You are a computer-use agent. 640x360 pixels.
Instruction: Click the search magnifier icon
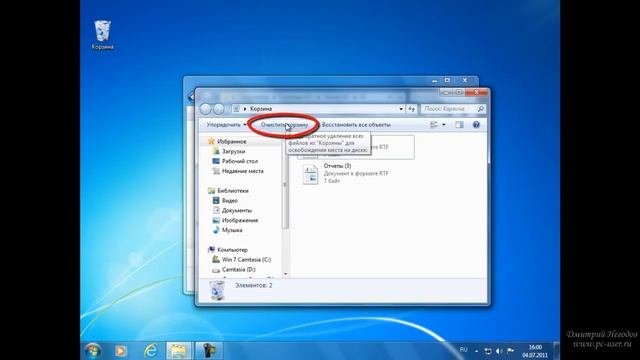pos(480,109)
